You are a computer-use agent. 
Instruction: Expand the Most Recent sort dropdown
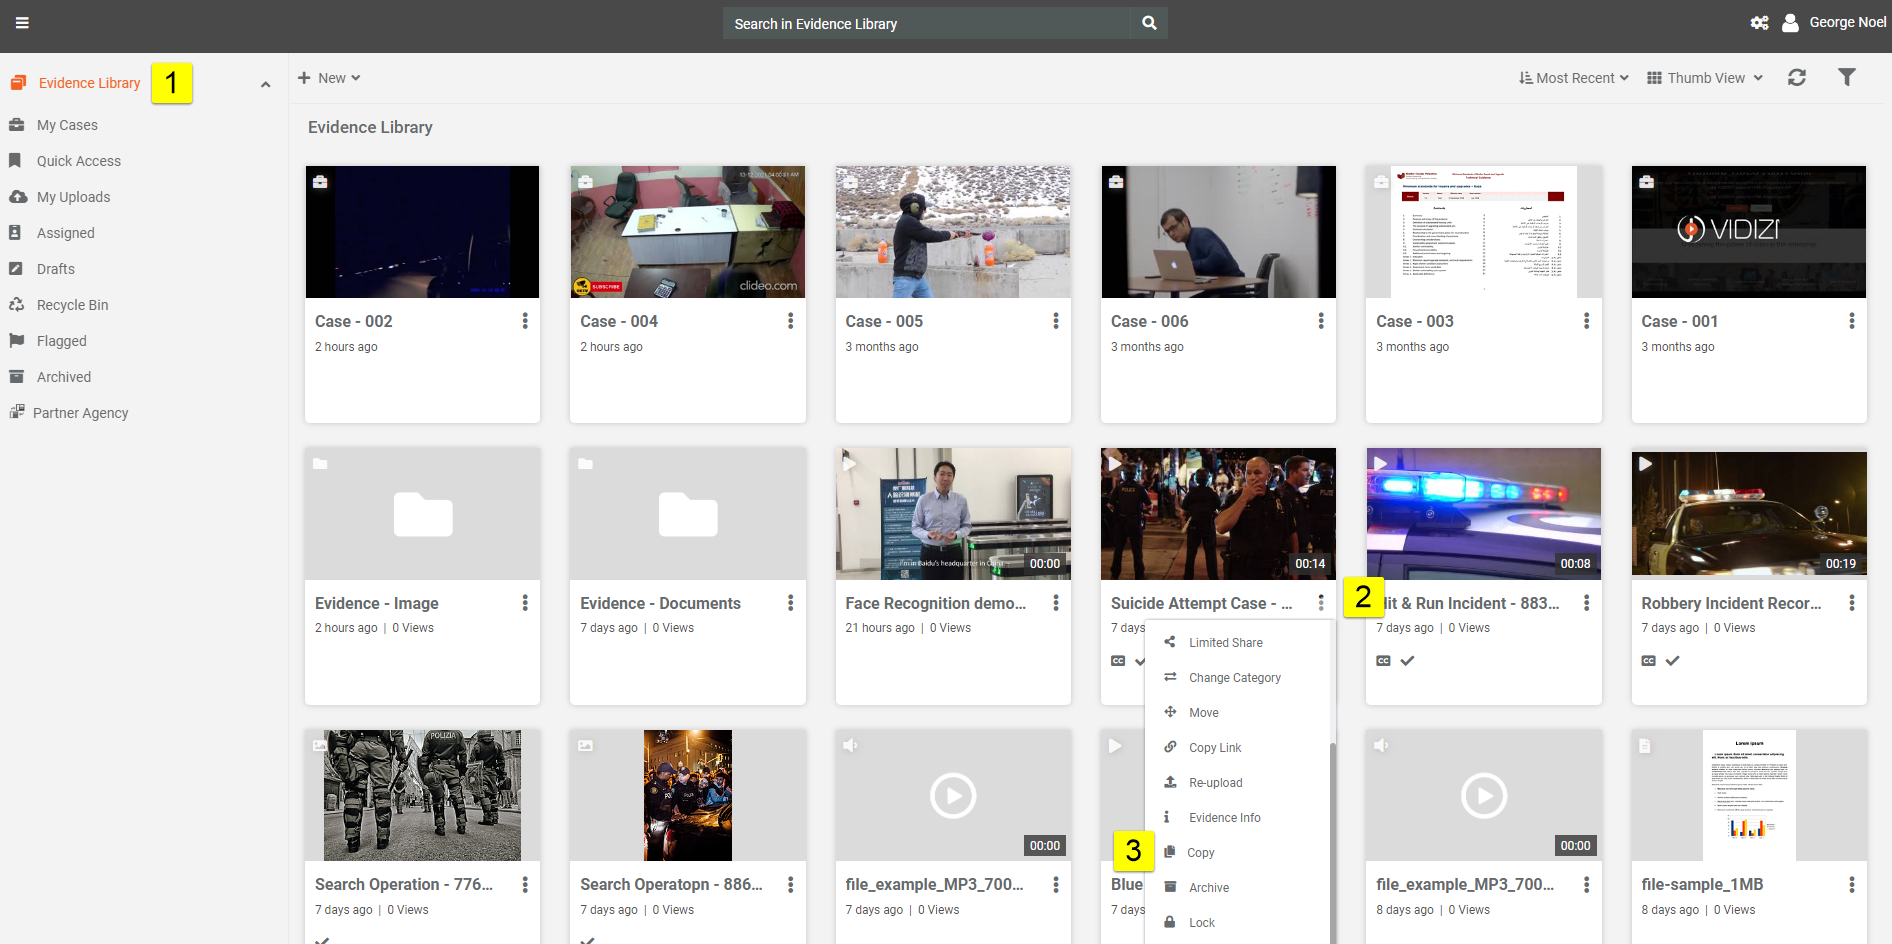tap(1574, 78)
